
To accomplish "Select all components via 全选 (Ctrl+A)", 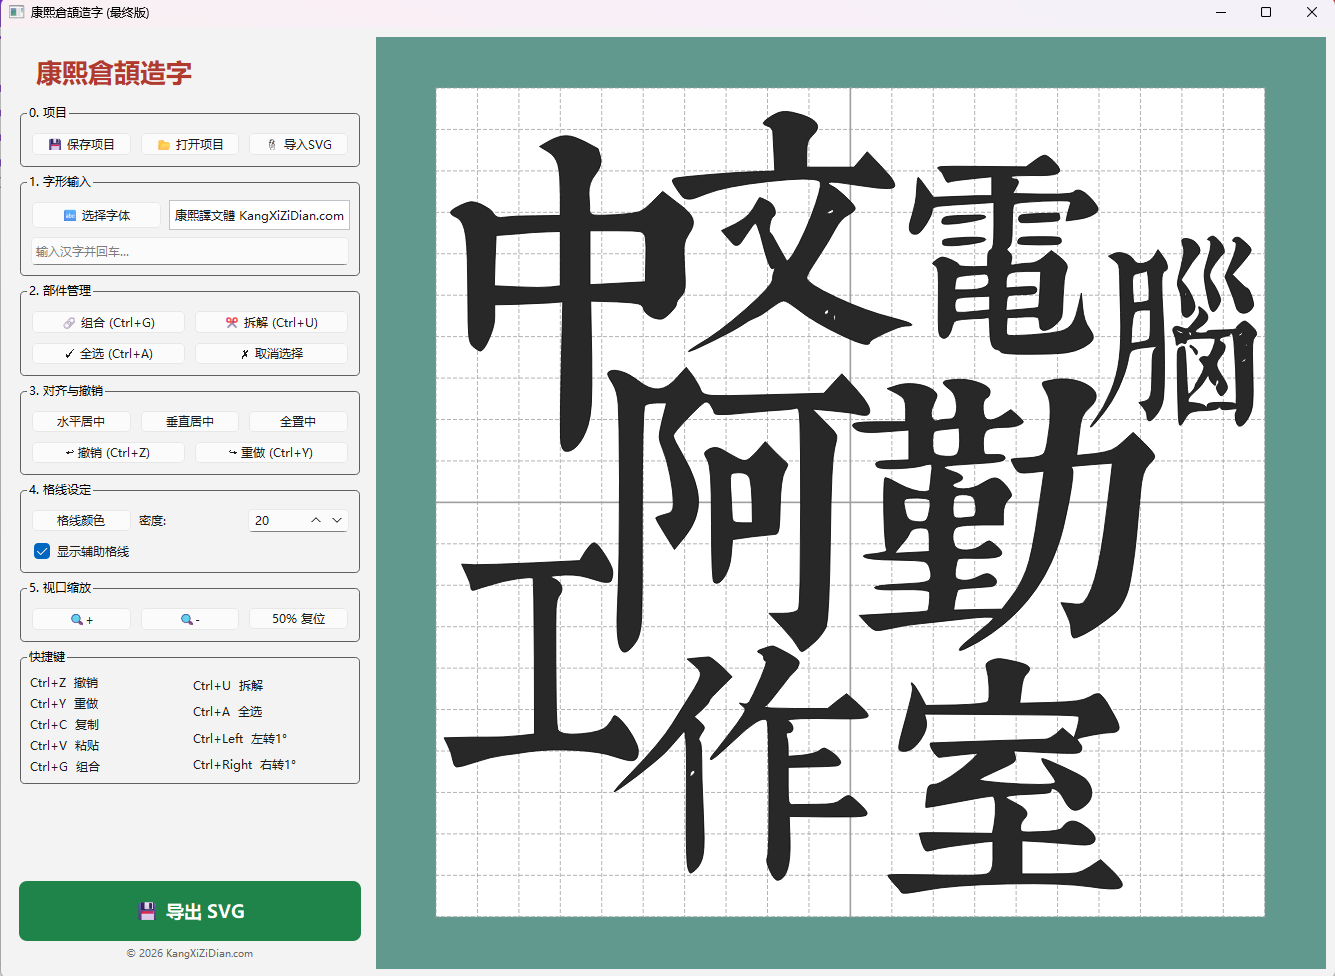I will pyautogui.click(x=109, y=354).
